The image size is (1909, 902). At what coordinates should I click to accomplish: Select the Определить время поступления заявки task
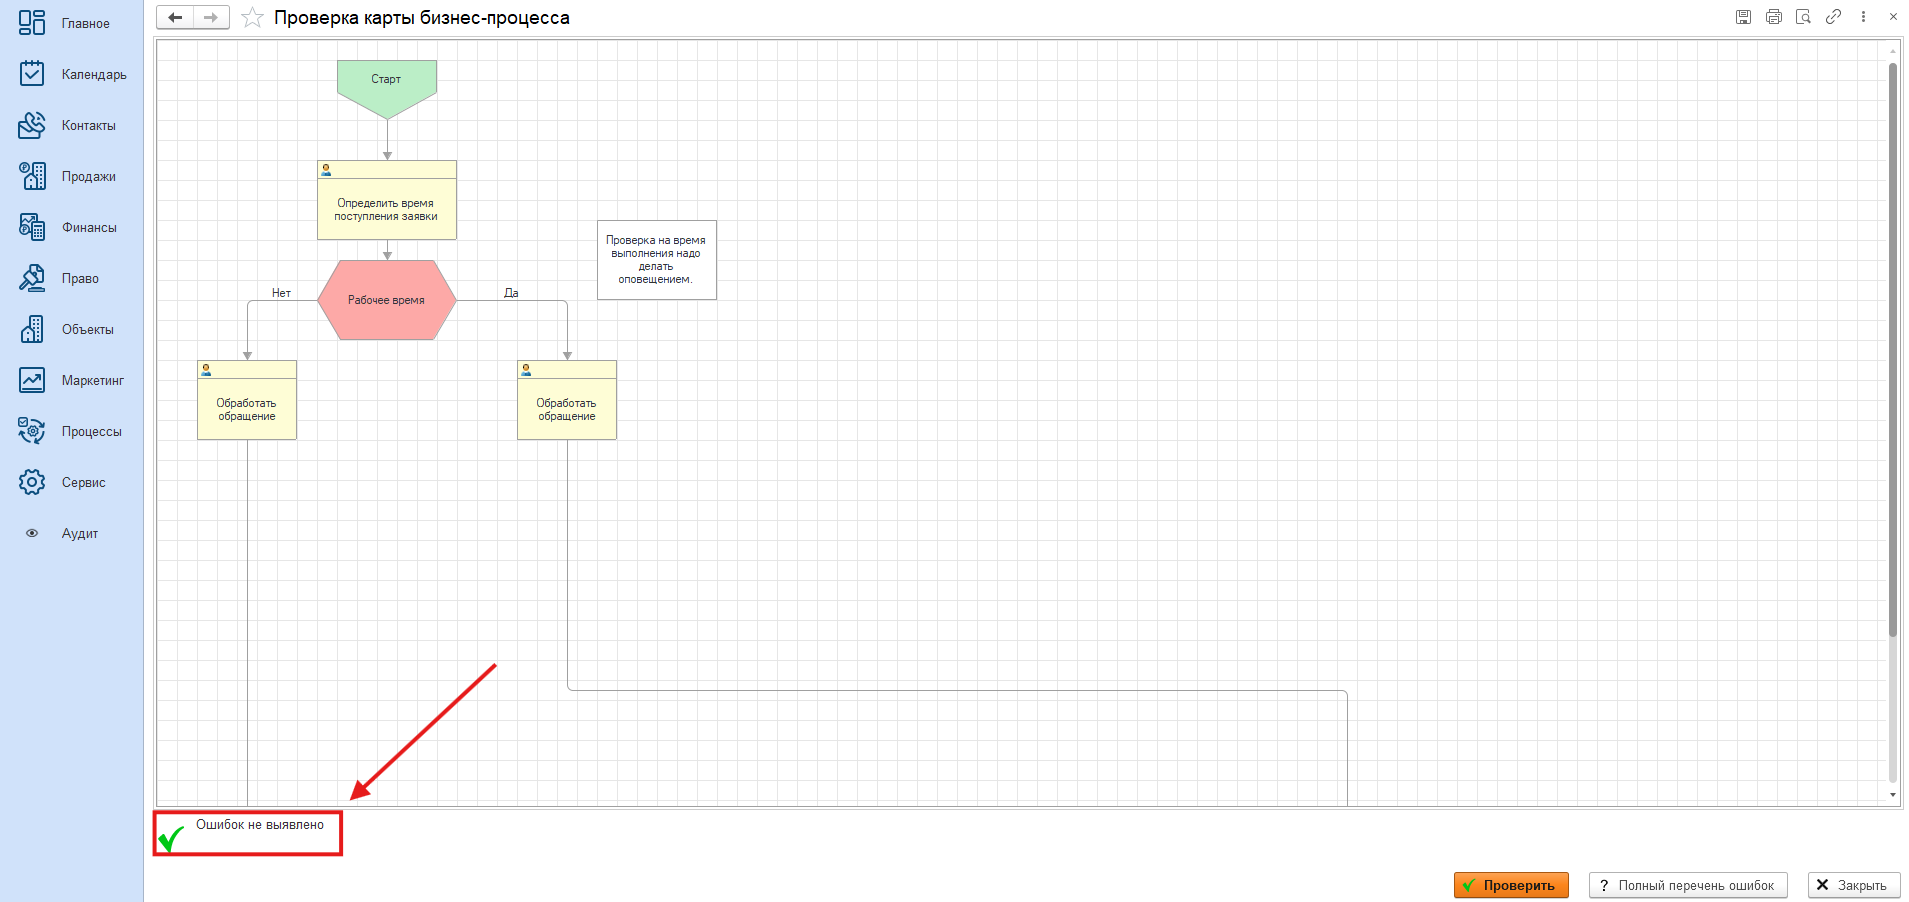click(x=387, y=200)
